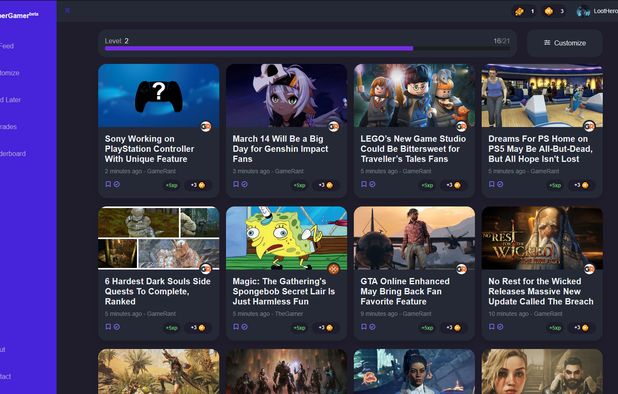Click the +5xp badge on the Sony card
Screen dimensions: 618x394
[x=171, y=185]
